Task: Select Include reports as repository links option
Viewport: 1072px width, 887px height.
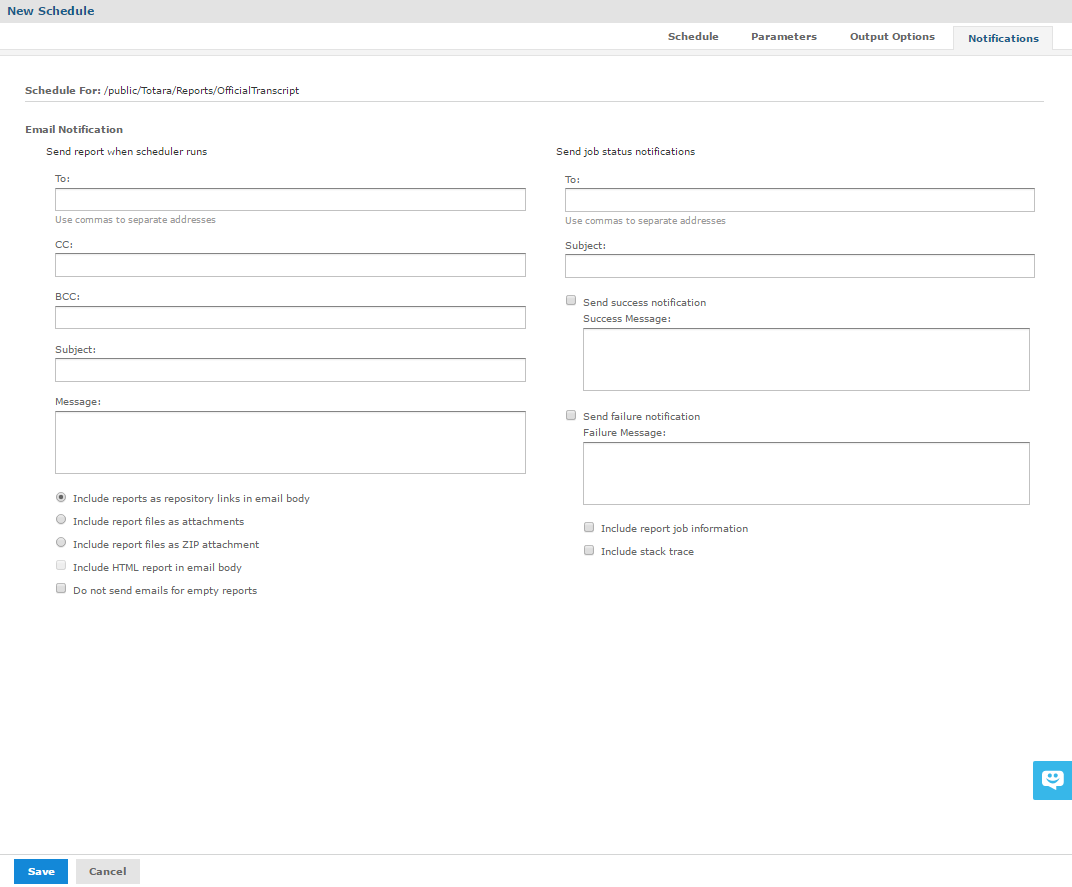Action: coord(62,497)
